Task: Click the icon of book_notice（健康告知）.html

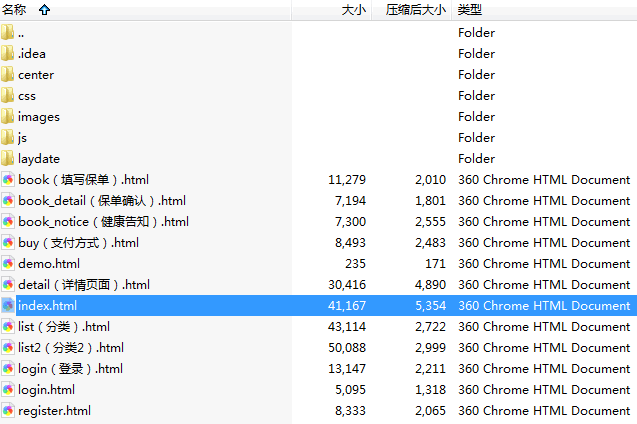Action: point(8,222)
